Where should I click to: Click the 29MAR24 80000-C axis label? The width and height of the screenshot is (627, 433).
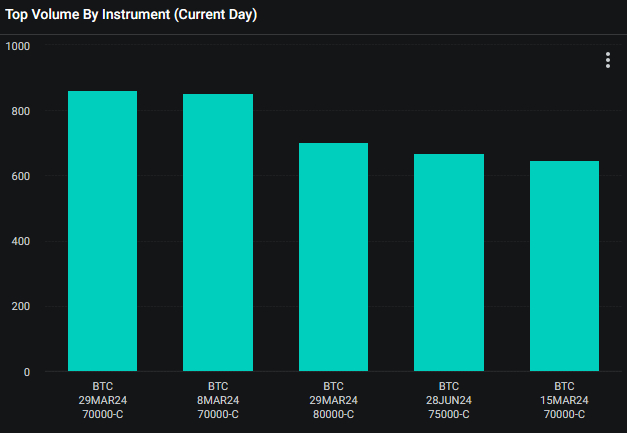(x=333, y=400)
